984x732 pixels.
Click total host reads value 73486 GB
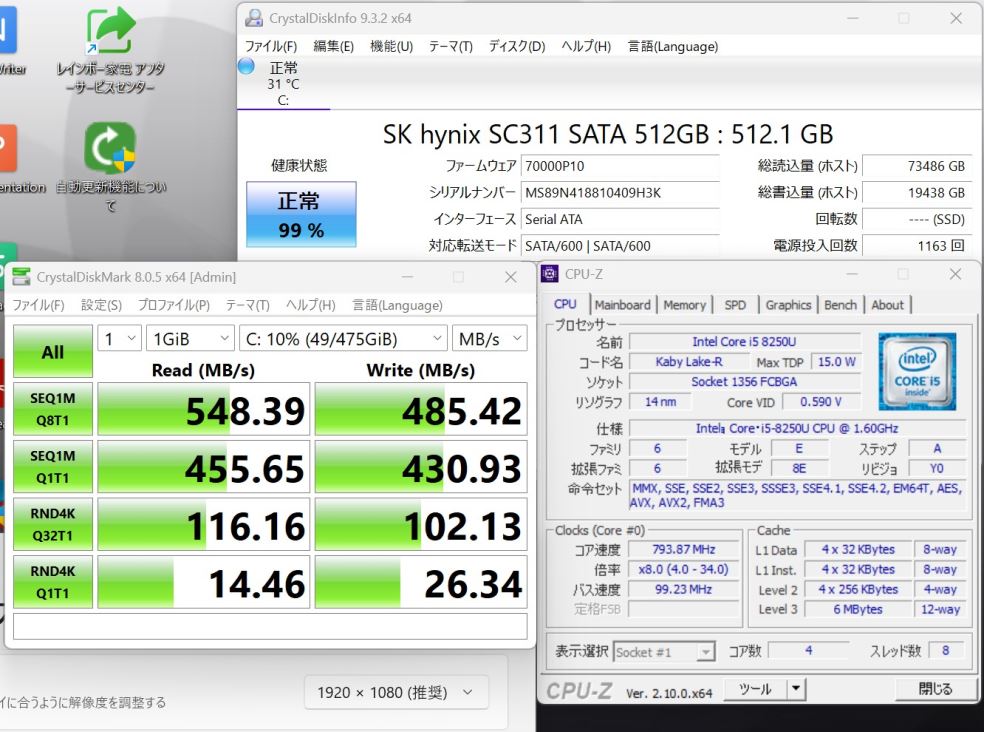click(x=917, y=166)
